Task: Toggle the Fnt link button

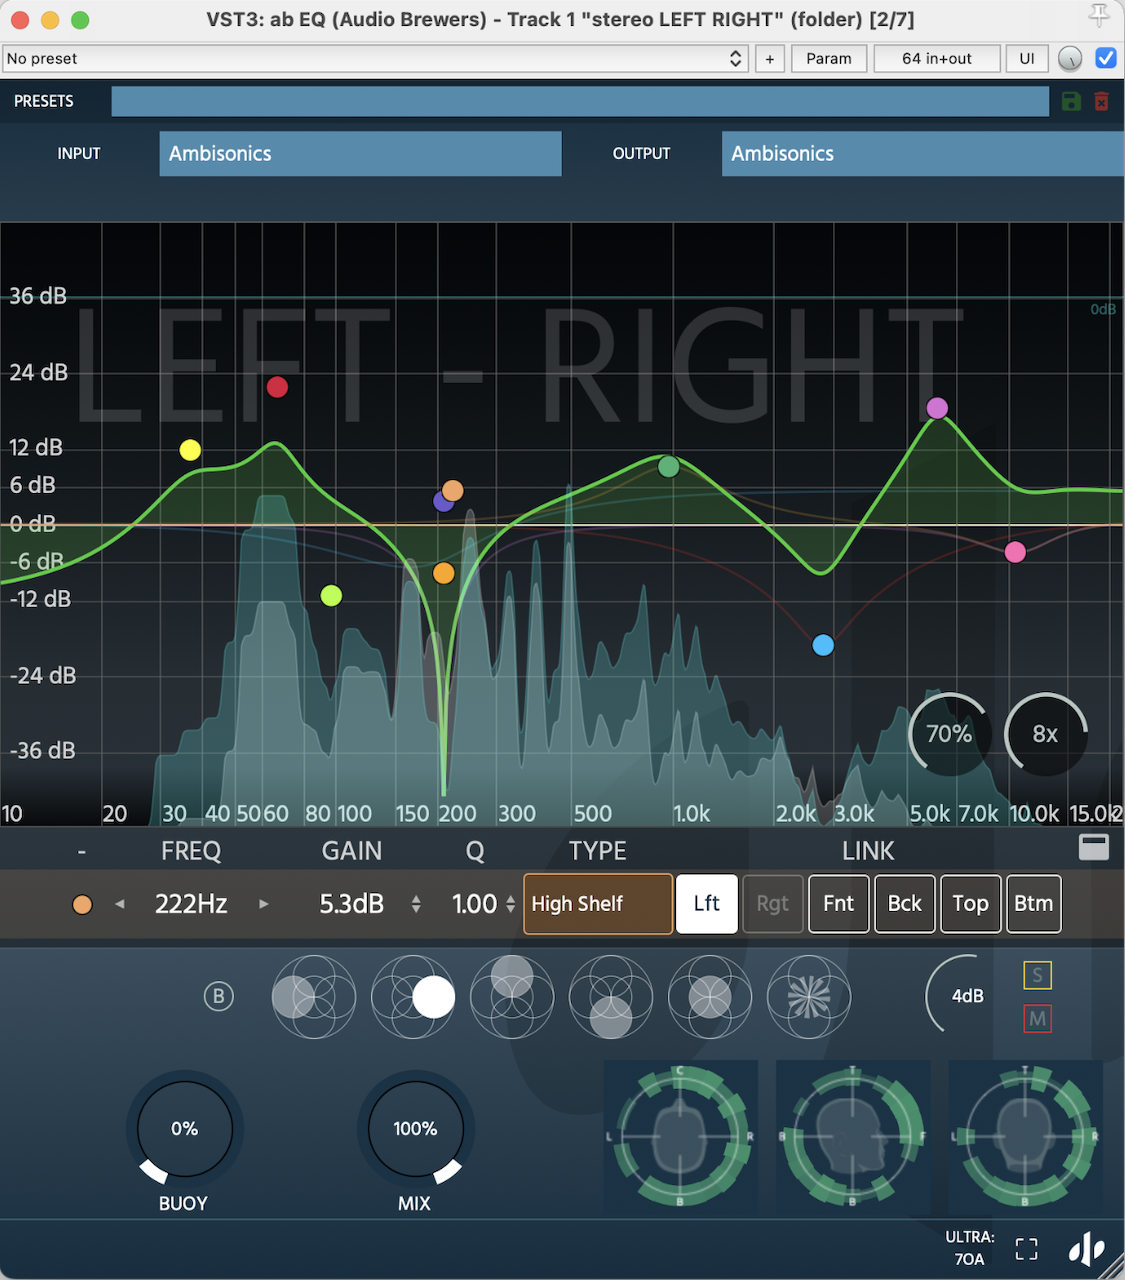Action: pyautogui.click(x=839, y=904)
